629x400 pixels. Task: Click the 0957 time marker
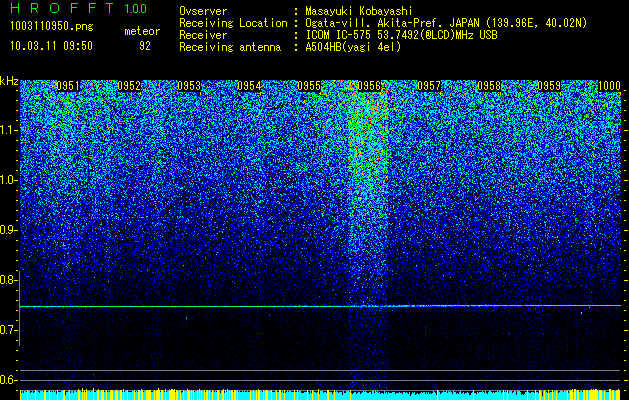(x=429, y=86)
